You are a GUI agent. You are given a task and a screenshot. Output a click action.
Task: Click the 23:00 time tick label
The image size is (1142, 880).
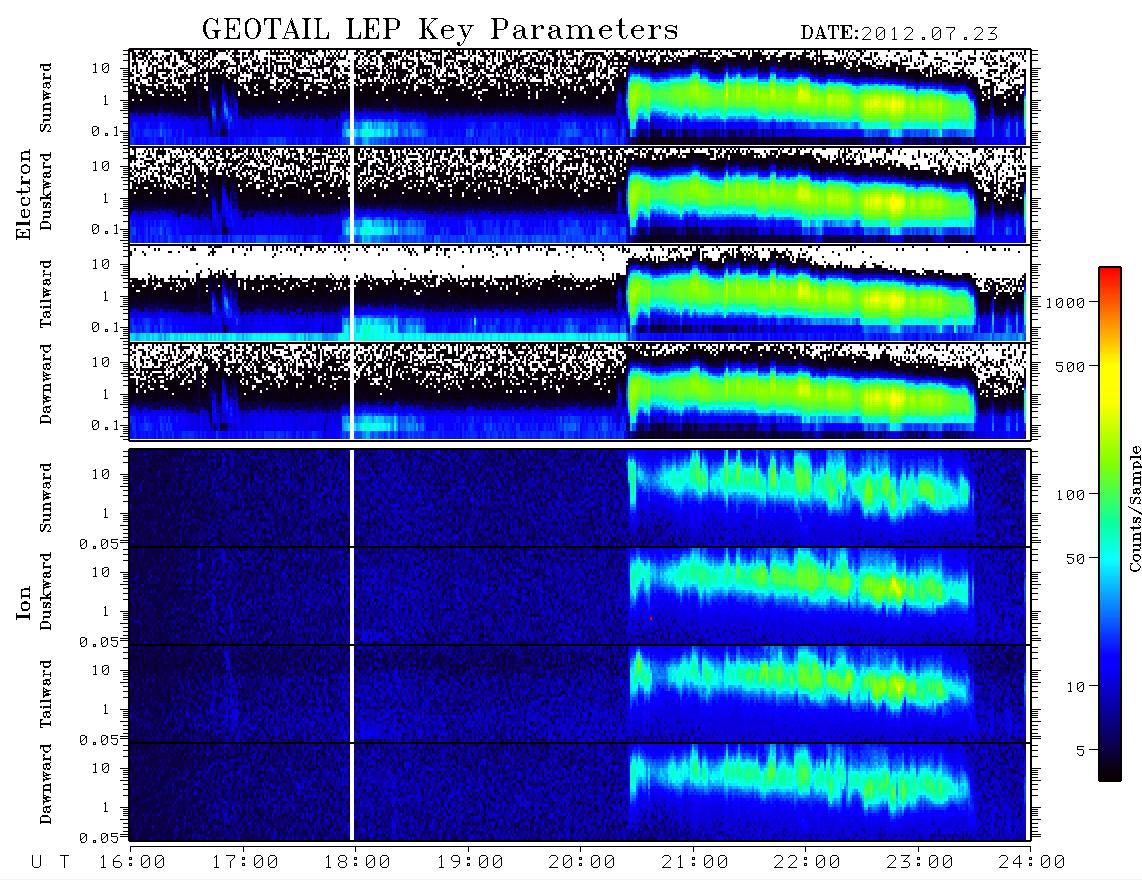click(919, 863)
